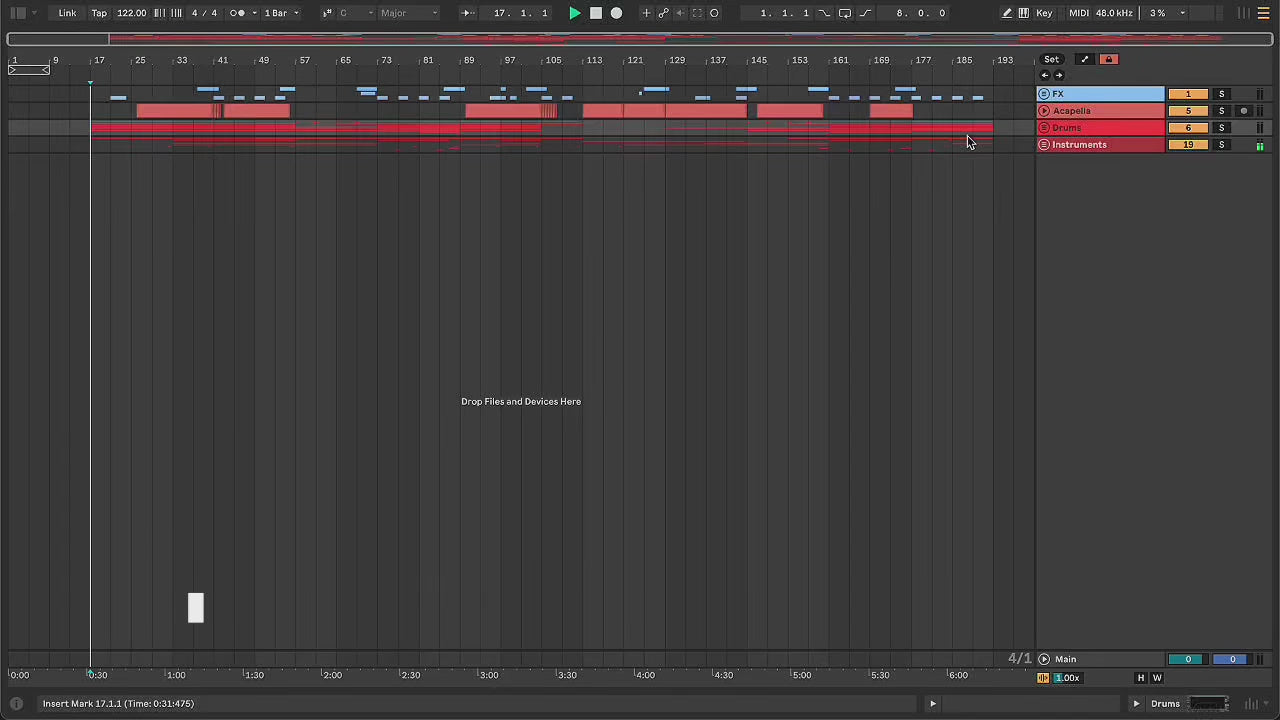Arm the Acapella track for recording
The image size is (1280, 720).
pyautogui.click(x=1243, y=111)
